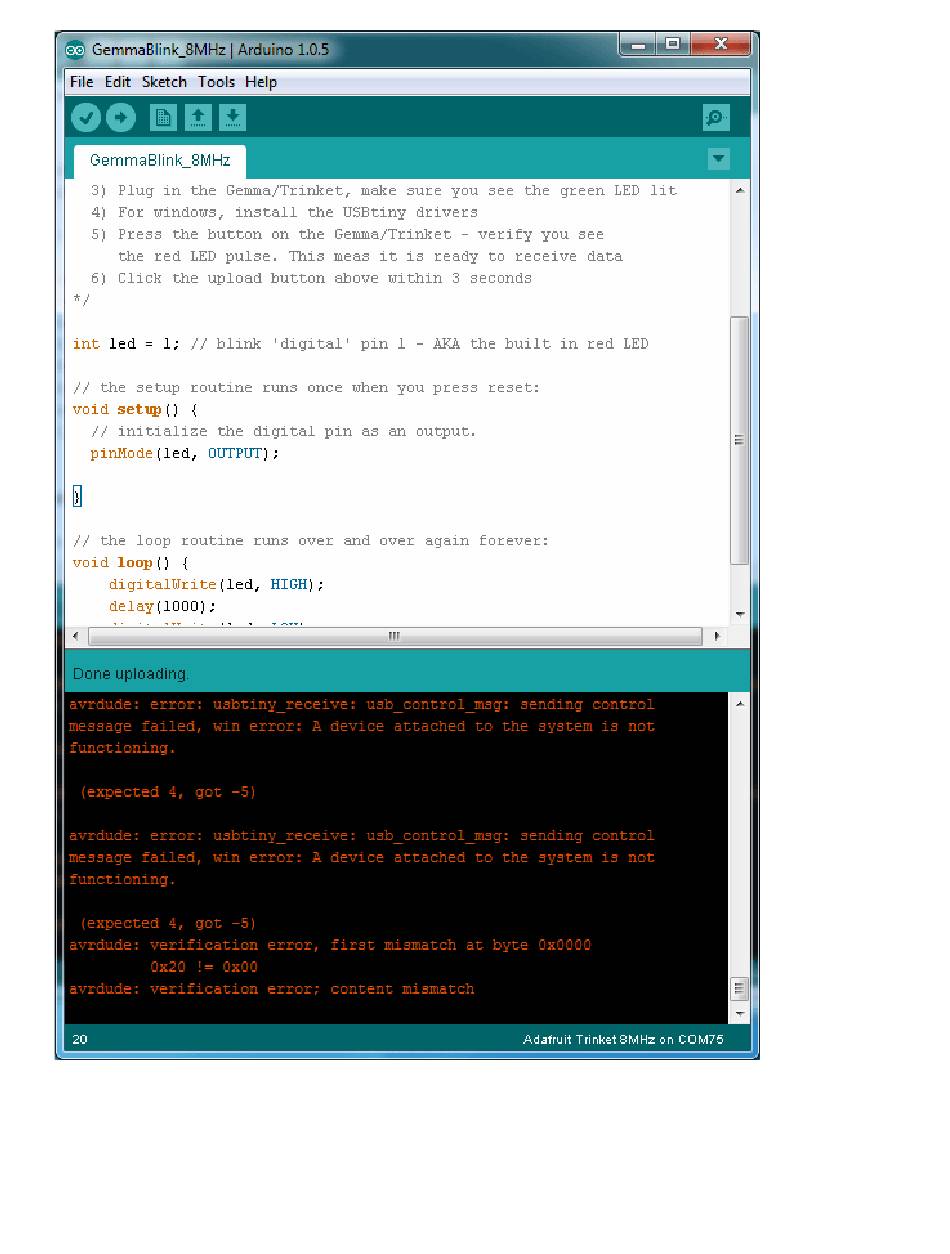950x1254 pixels.
Task: Close the Arduino window
Action: (720, 45)
